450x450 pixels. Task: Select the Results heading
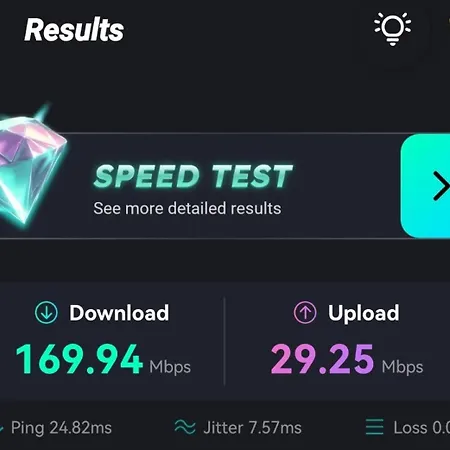click(74, 30)
